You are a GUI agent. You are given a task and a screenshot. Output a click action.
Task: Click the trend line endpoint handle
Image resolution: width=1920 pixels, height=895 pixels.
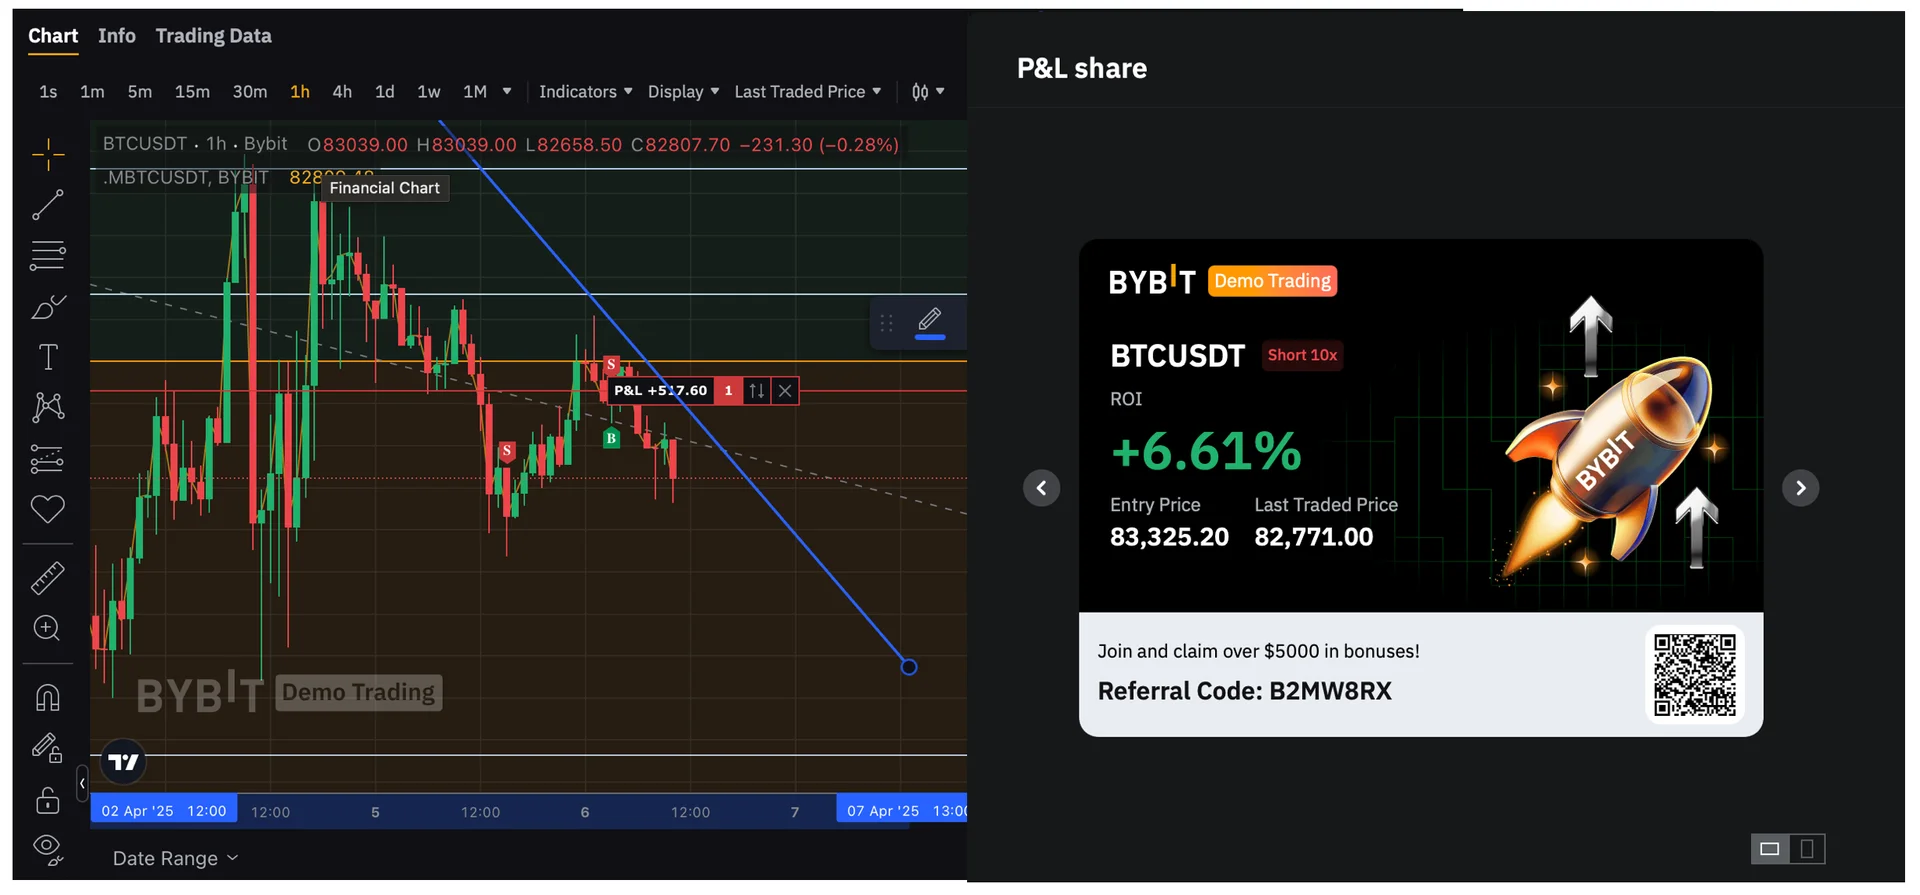click(909, 667)
